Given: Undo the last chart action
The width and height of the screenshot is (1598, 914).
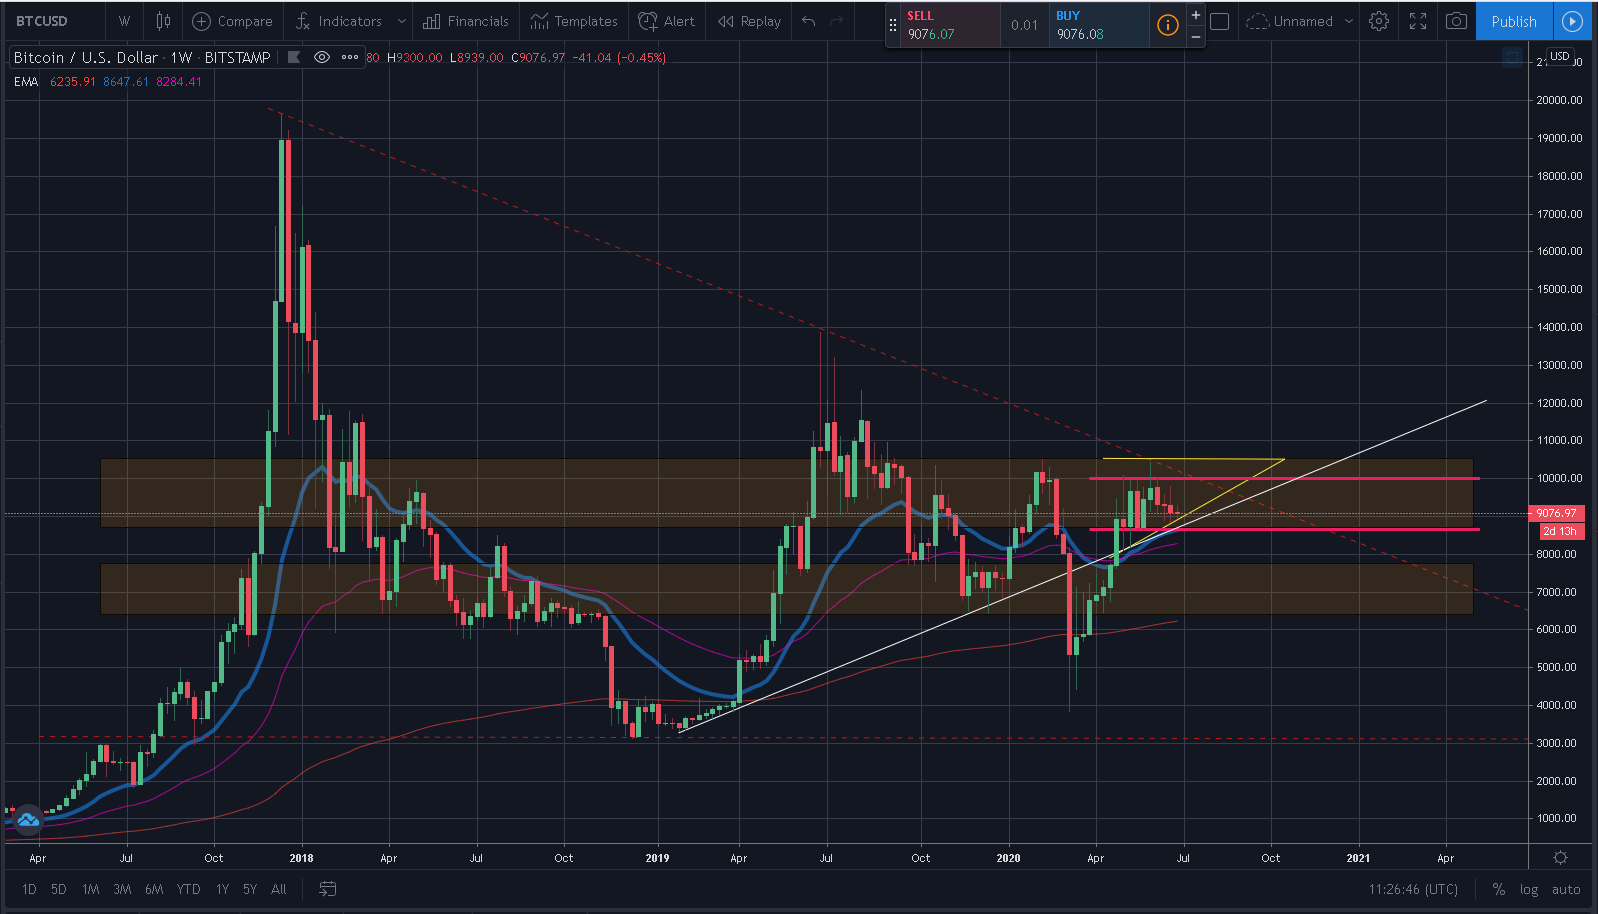Looking at the screenshot, I should pyautogui.click(x=809, y=21).
